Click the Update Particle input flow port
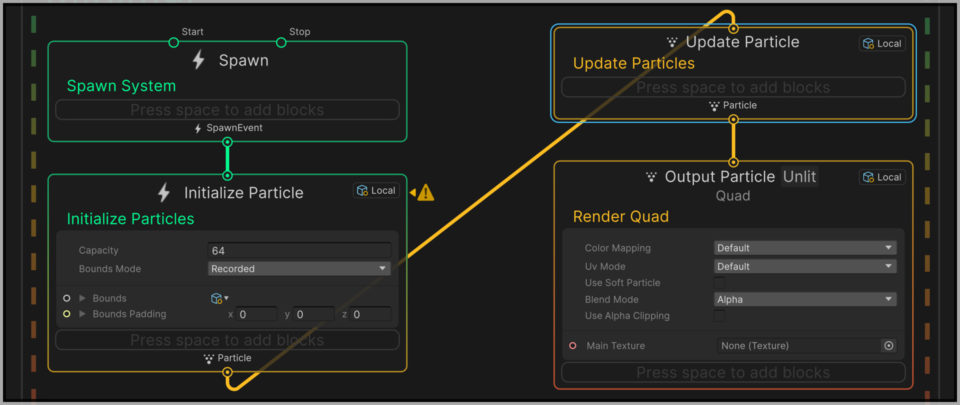 click(733, 27)
